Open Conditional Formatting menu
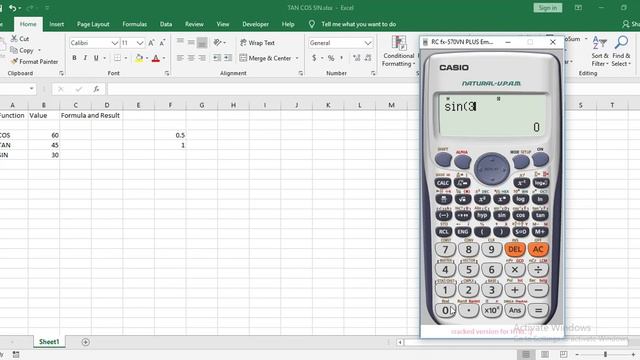The image size is (640, 360). [x=399, y=51]
